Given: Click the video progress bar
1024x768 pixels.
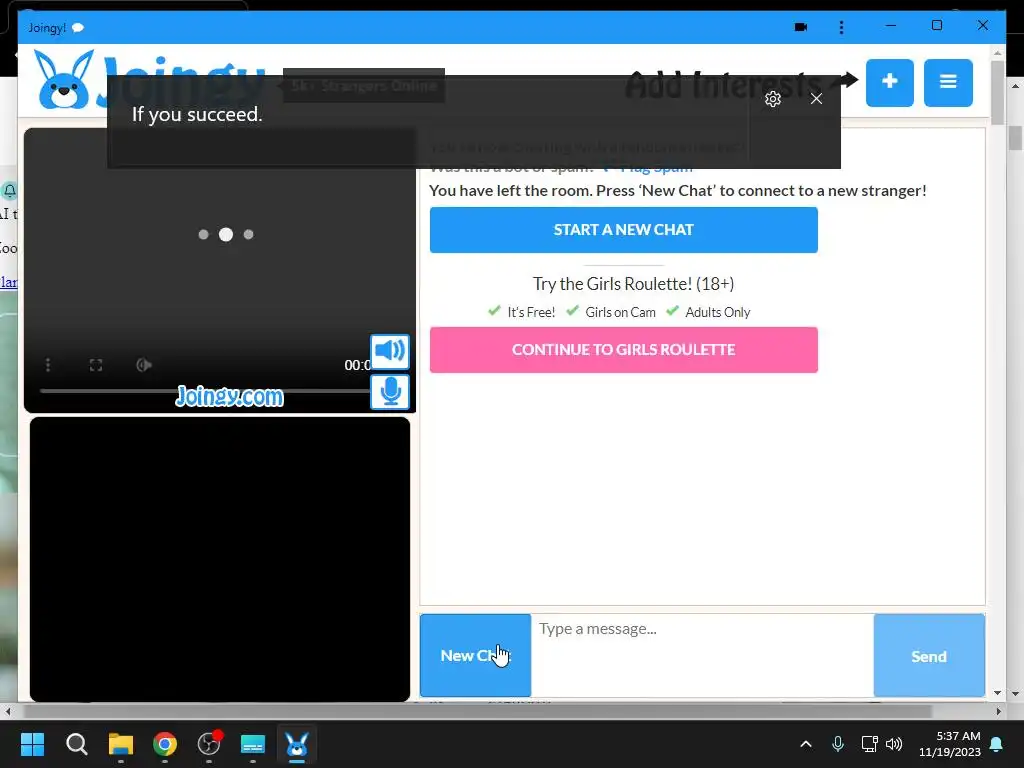Looking at the screenshot, I should (x=204, y=391).
